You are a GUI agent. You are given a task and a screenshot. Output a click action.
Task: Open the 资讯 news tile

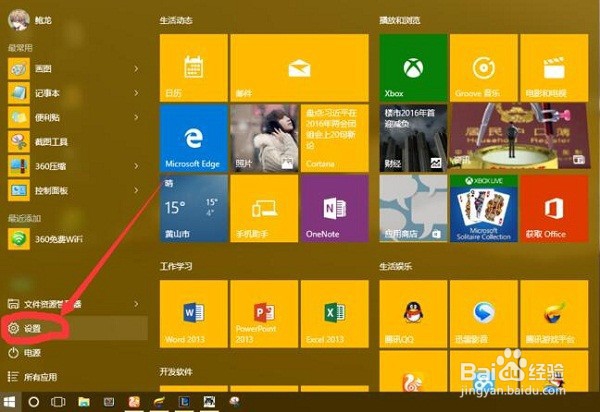[x=519, y=138]
